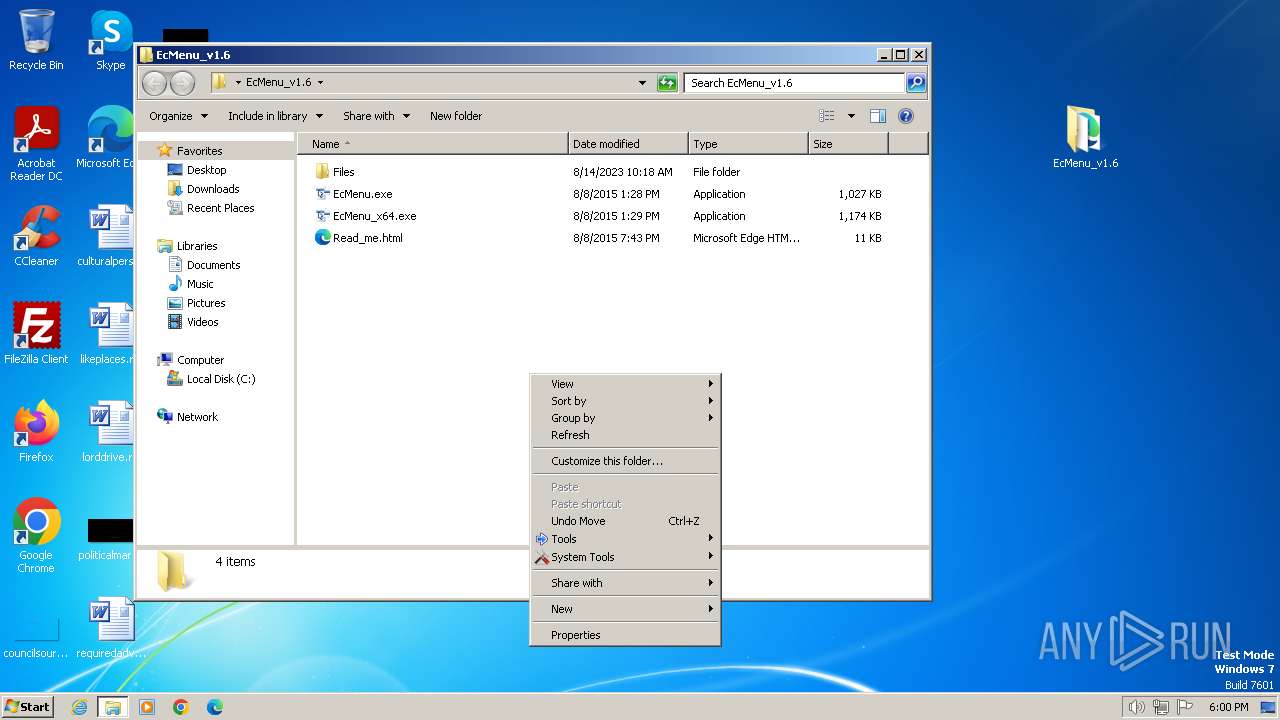Image resolution: width=1280 pixels, height=720 pixels.
Task: Open System Tools context menu entry
Action: (625, 557)
